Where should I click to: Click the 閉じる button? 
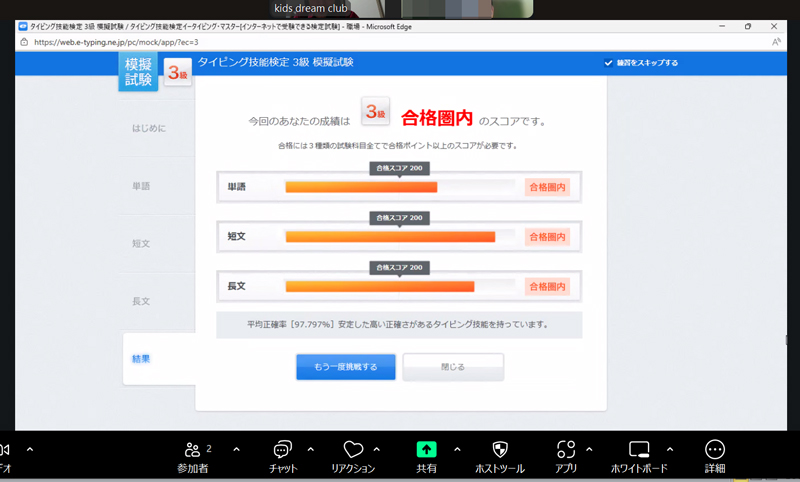click(453, 367)
